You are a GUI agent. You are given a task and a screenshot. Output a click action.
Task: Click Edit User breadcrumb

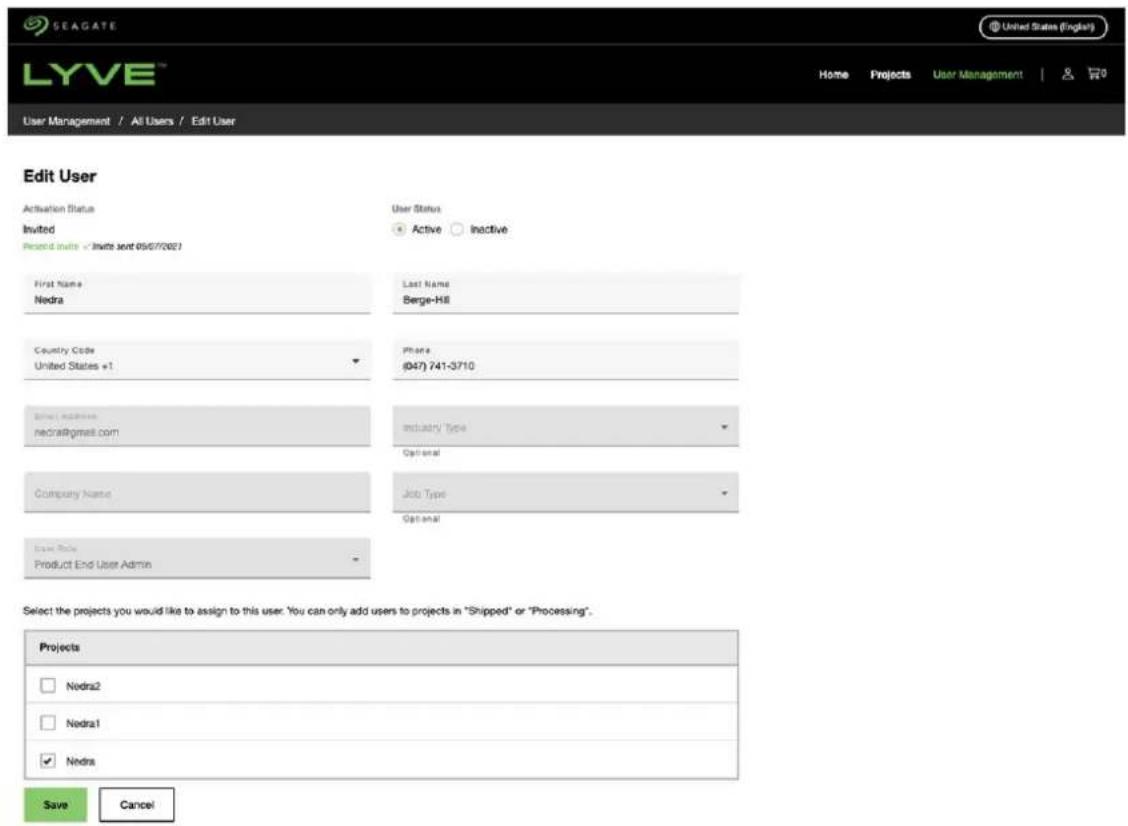(213, 121)
